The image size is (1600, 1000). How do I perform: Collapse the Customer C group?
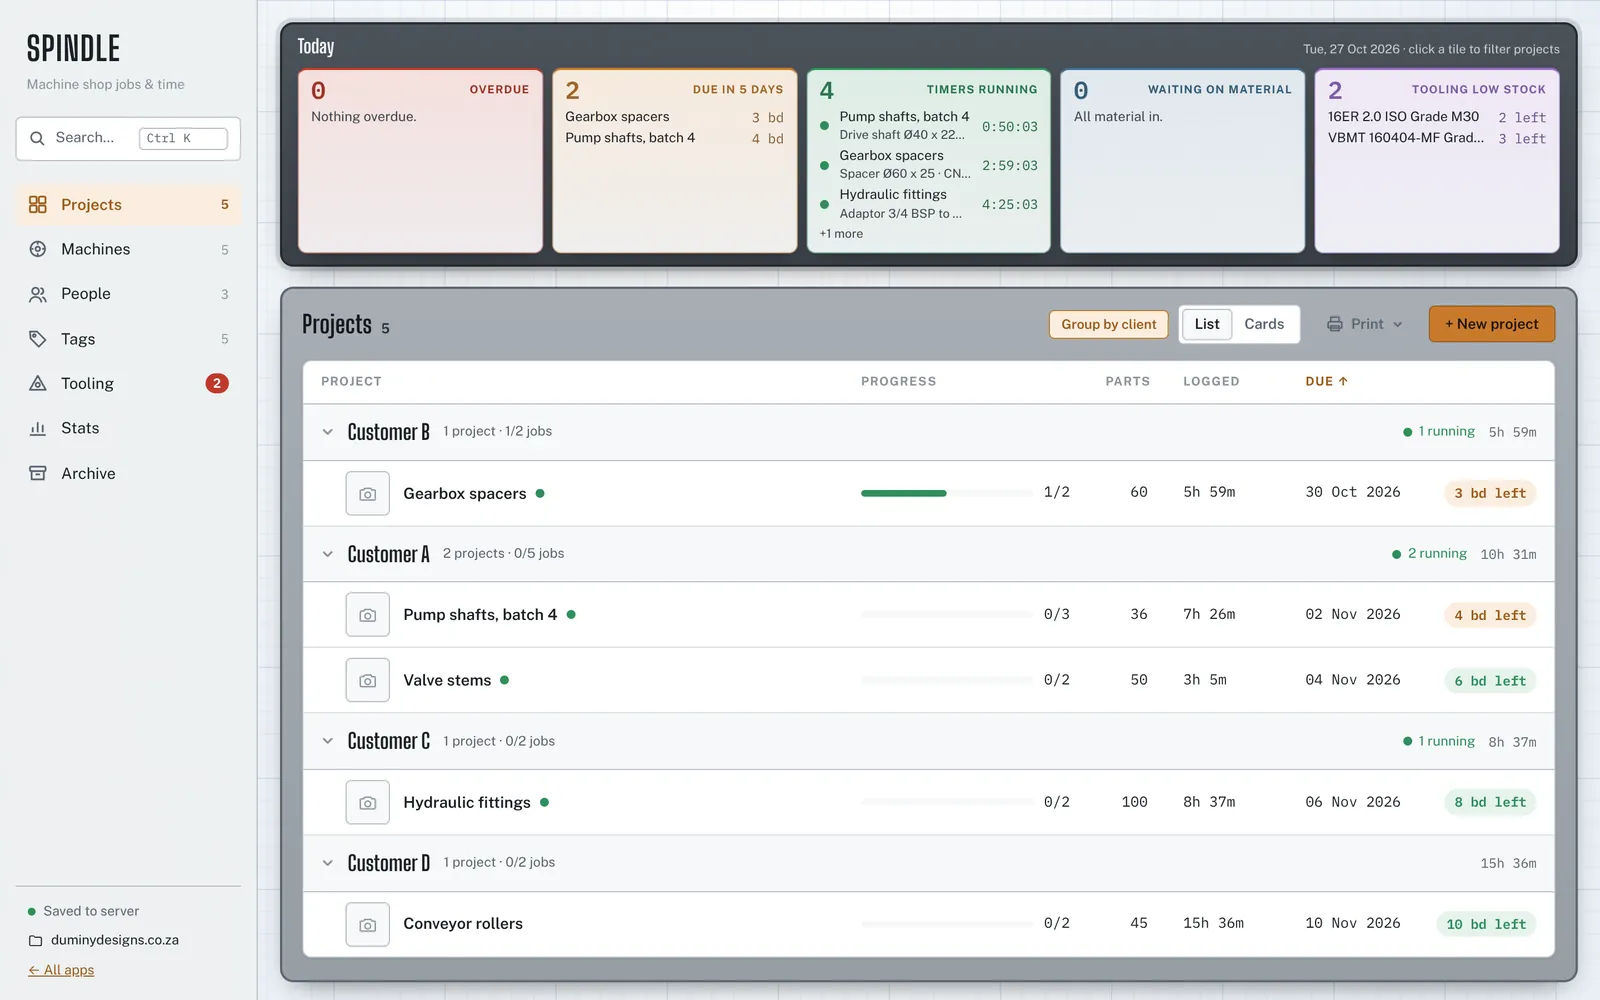click(327, 741)
